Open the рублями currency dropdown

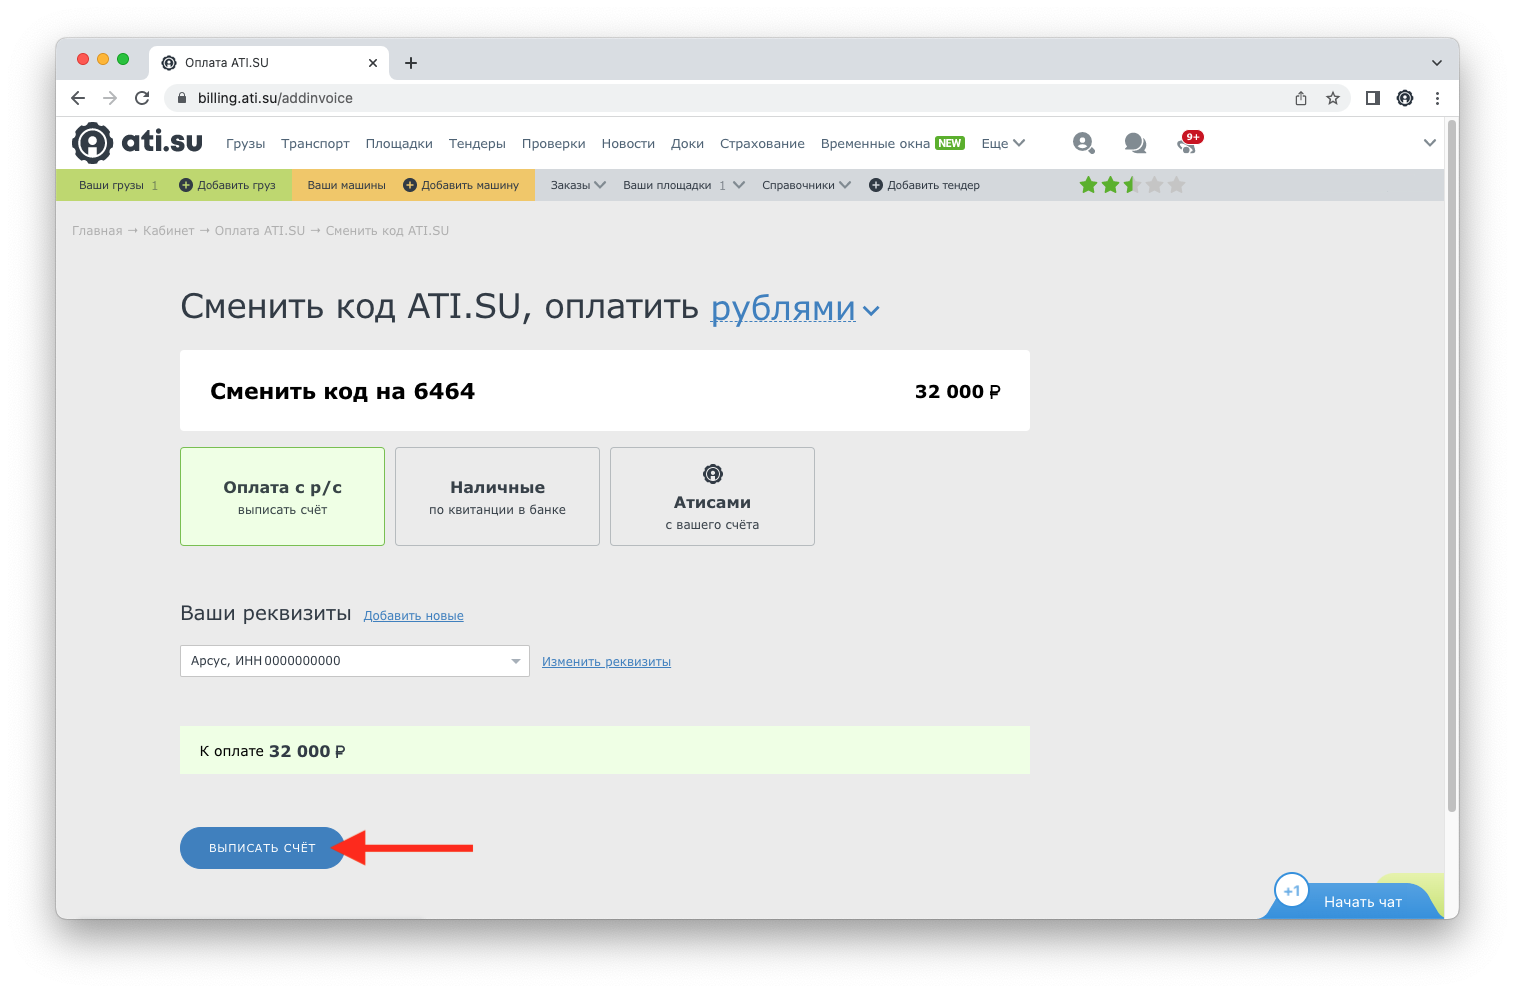[x=795, y=308]
